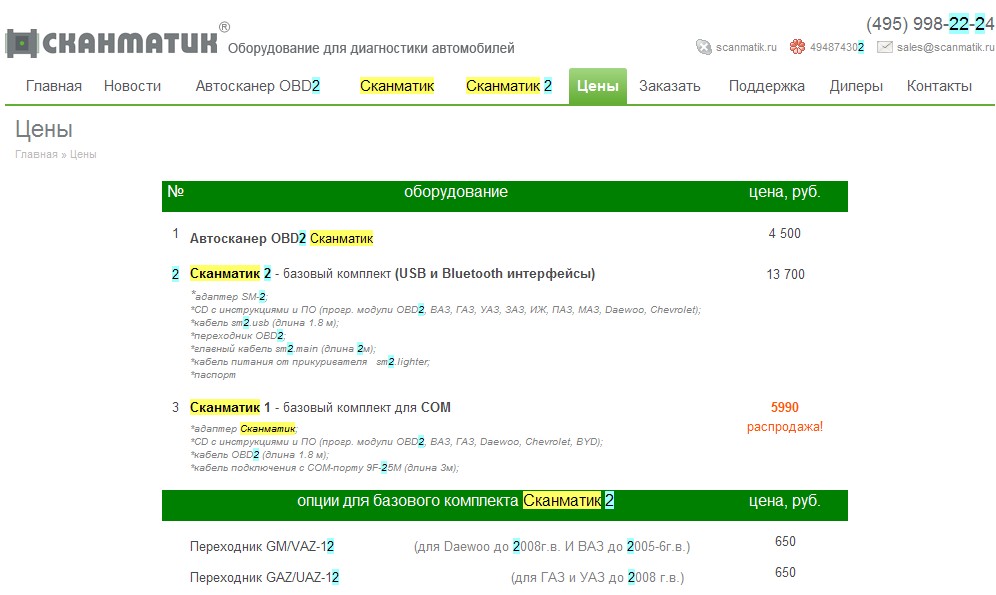Click the ICQ flower icon
This screenshot has width=996, height=595.
click(x=797, y=46)
